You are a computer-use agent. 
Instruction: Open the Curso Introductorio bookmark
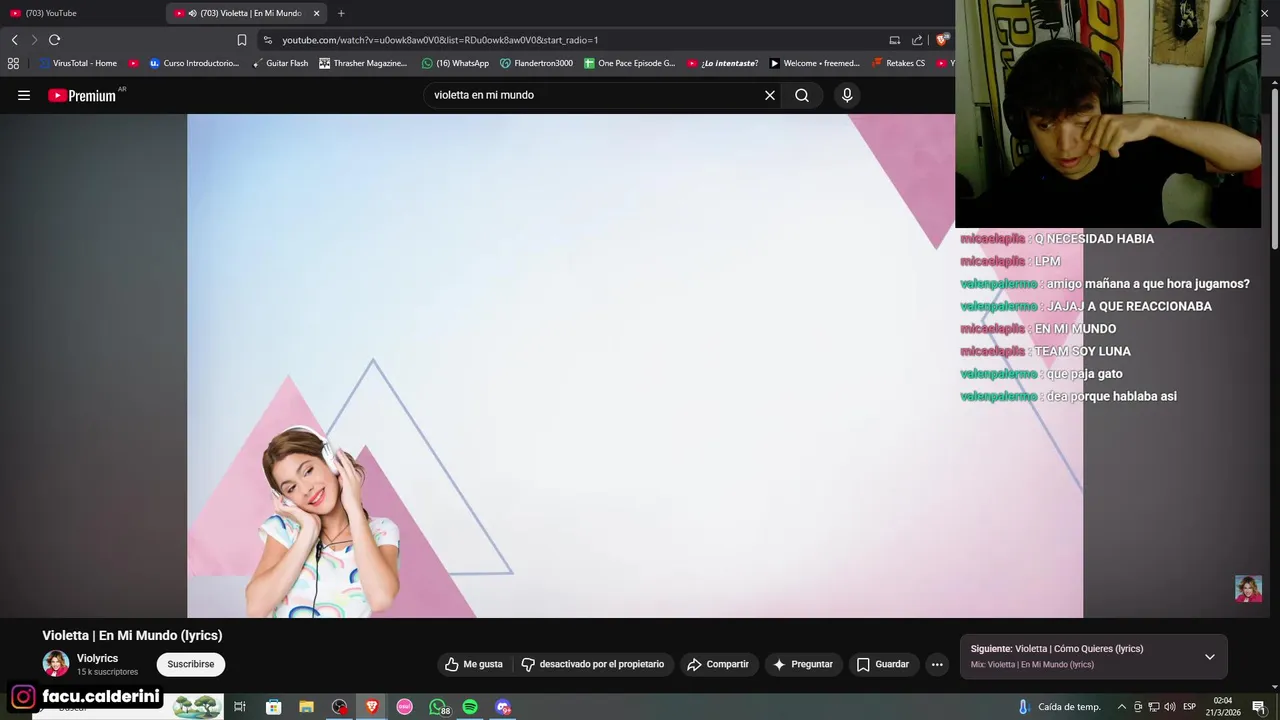click(x=195, y=63)
